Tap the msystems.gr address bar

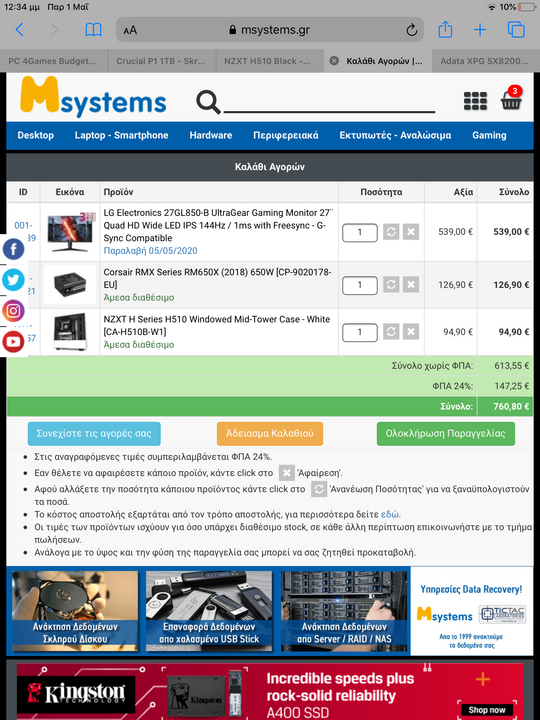pyautogui.click(x=270, y=30)
